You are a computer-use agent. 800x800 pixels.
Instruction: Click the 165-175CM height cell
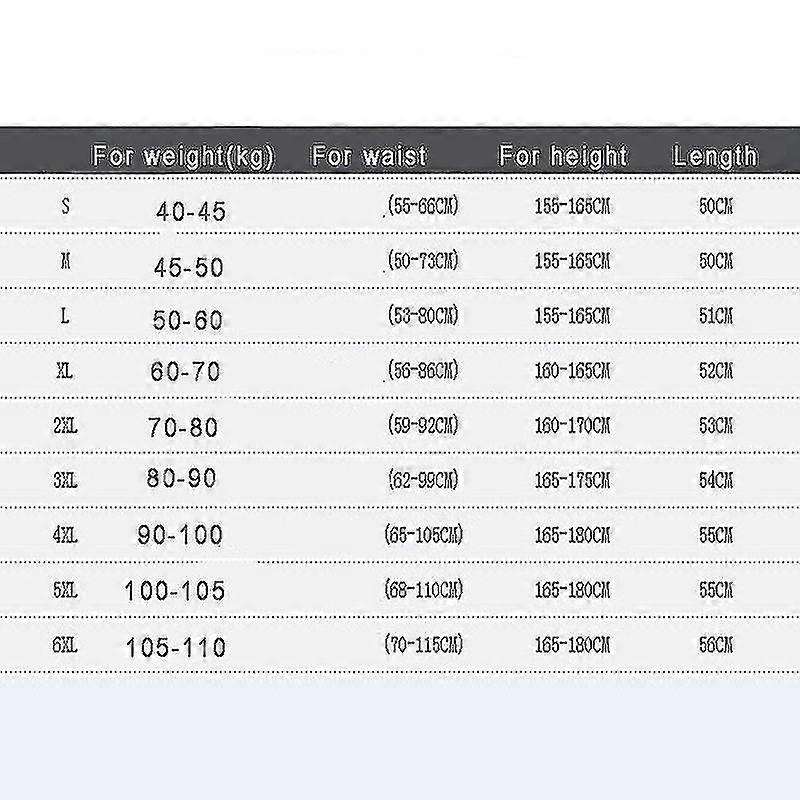[572, 480]
